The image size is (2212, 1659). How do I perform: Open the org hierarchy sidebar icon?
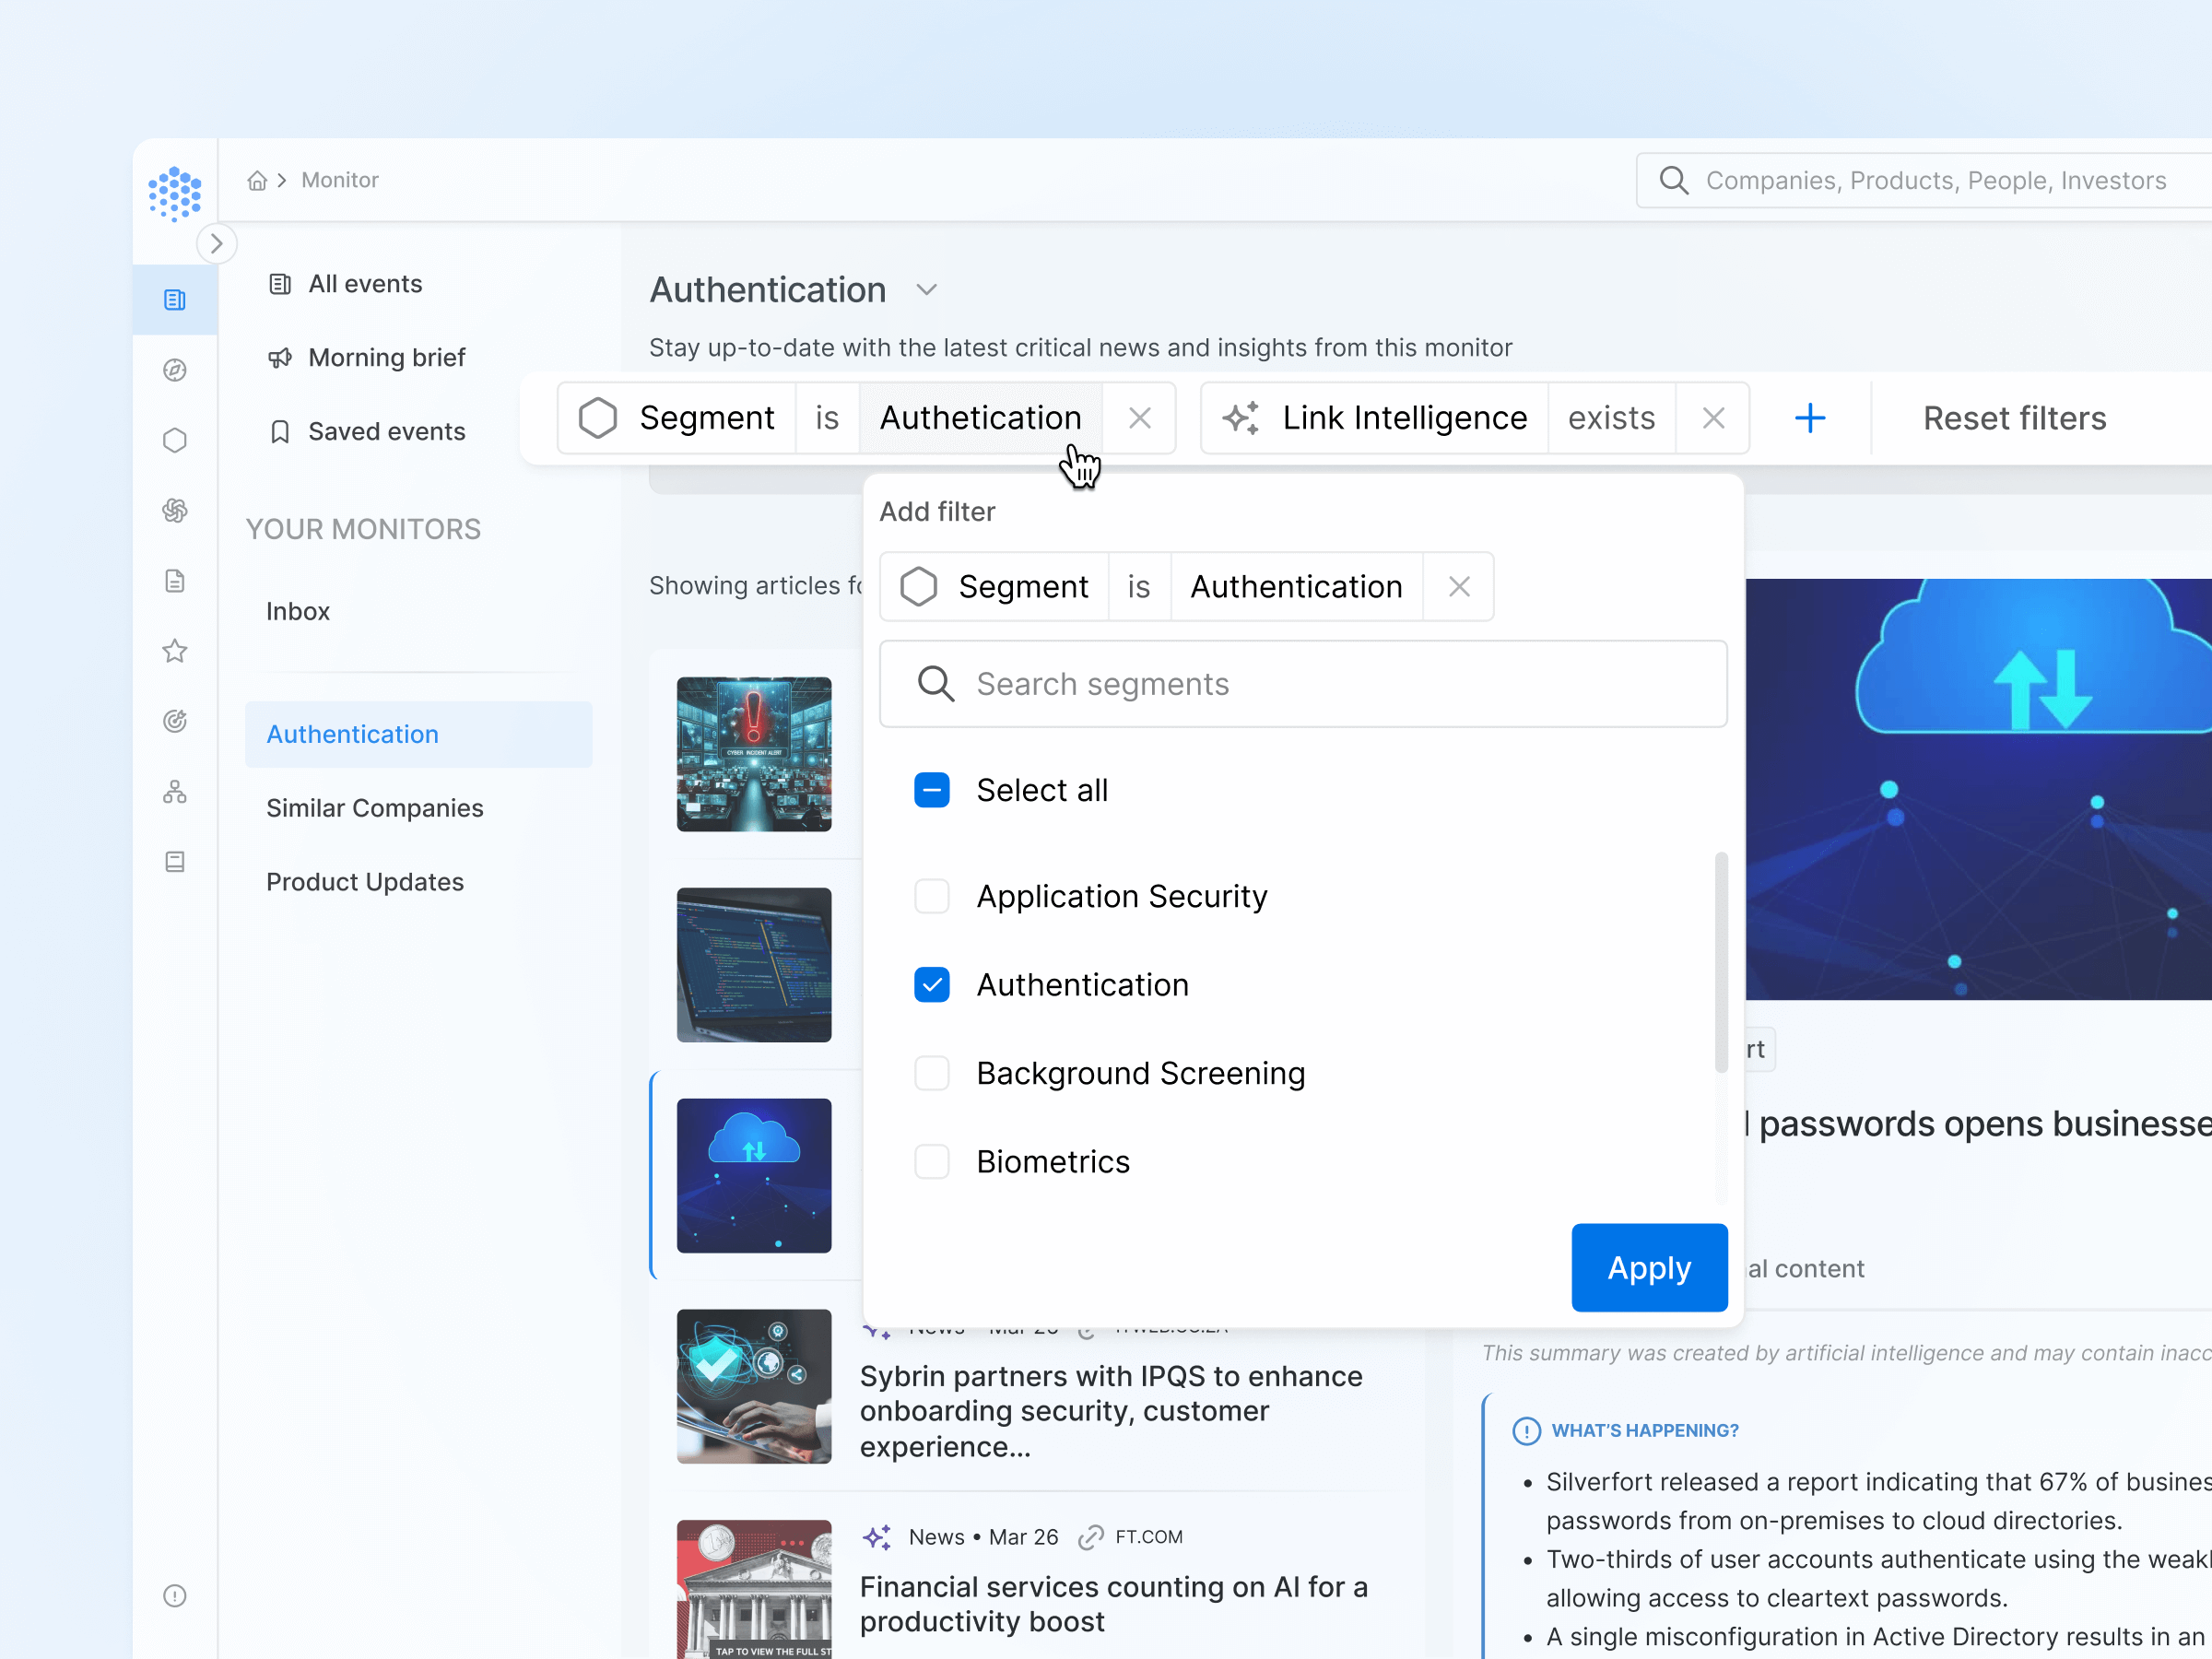175,792
